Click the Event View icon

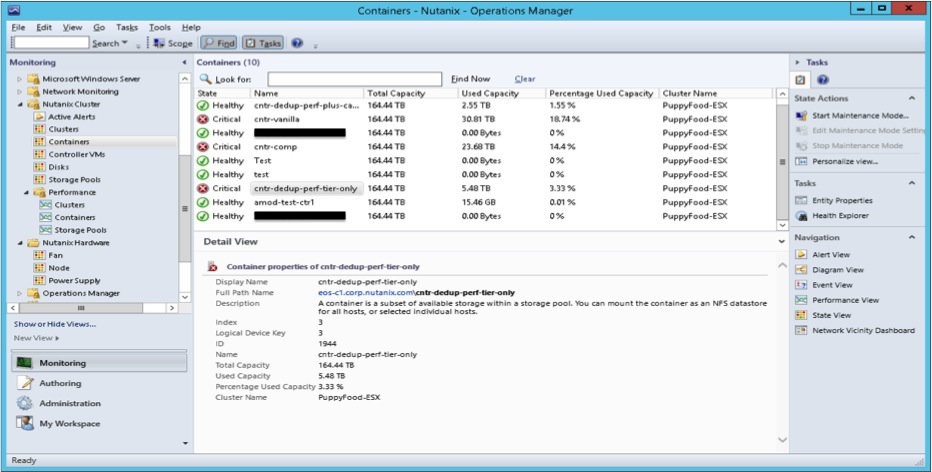(801, 285)
